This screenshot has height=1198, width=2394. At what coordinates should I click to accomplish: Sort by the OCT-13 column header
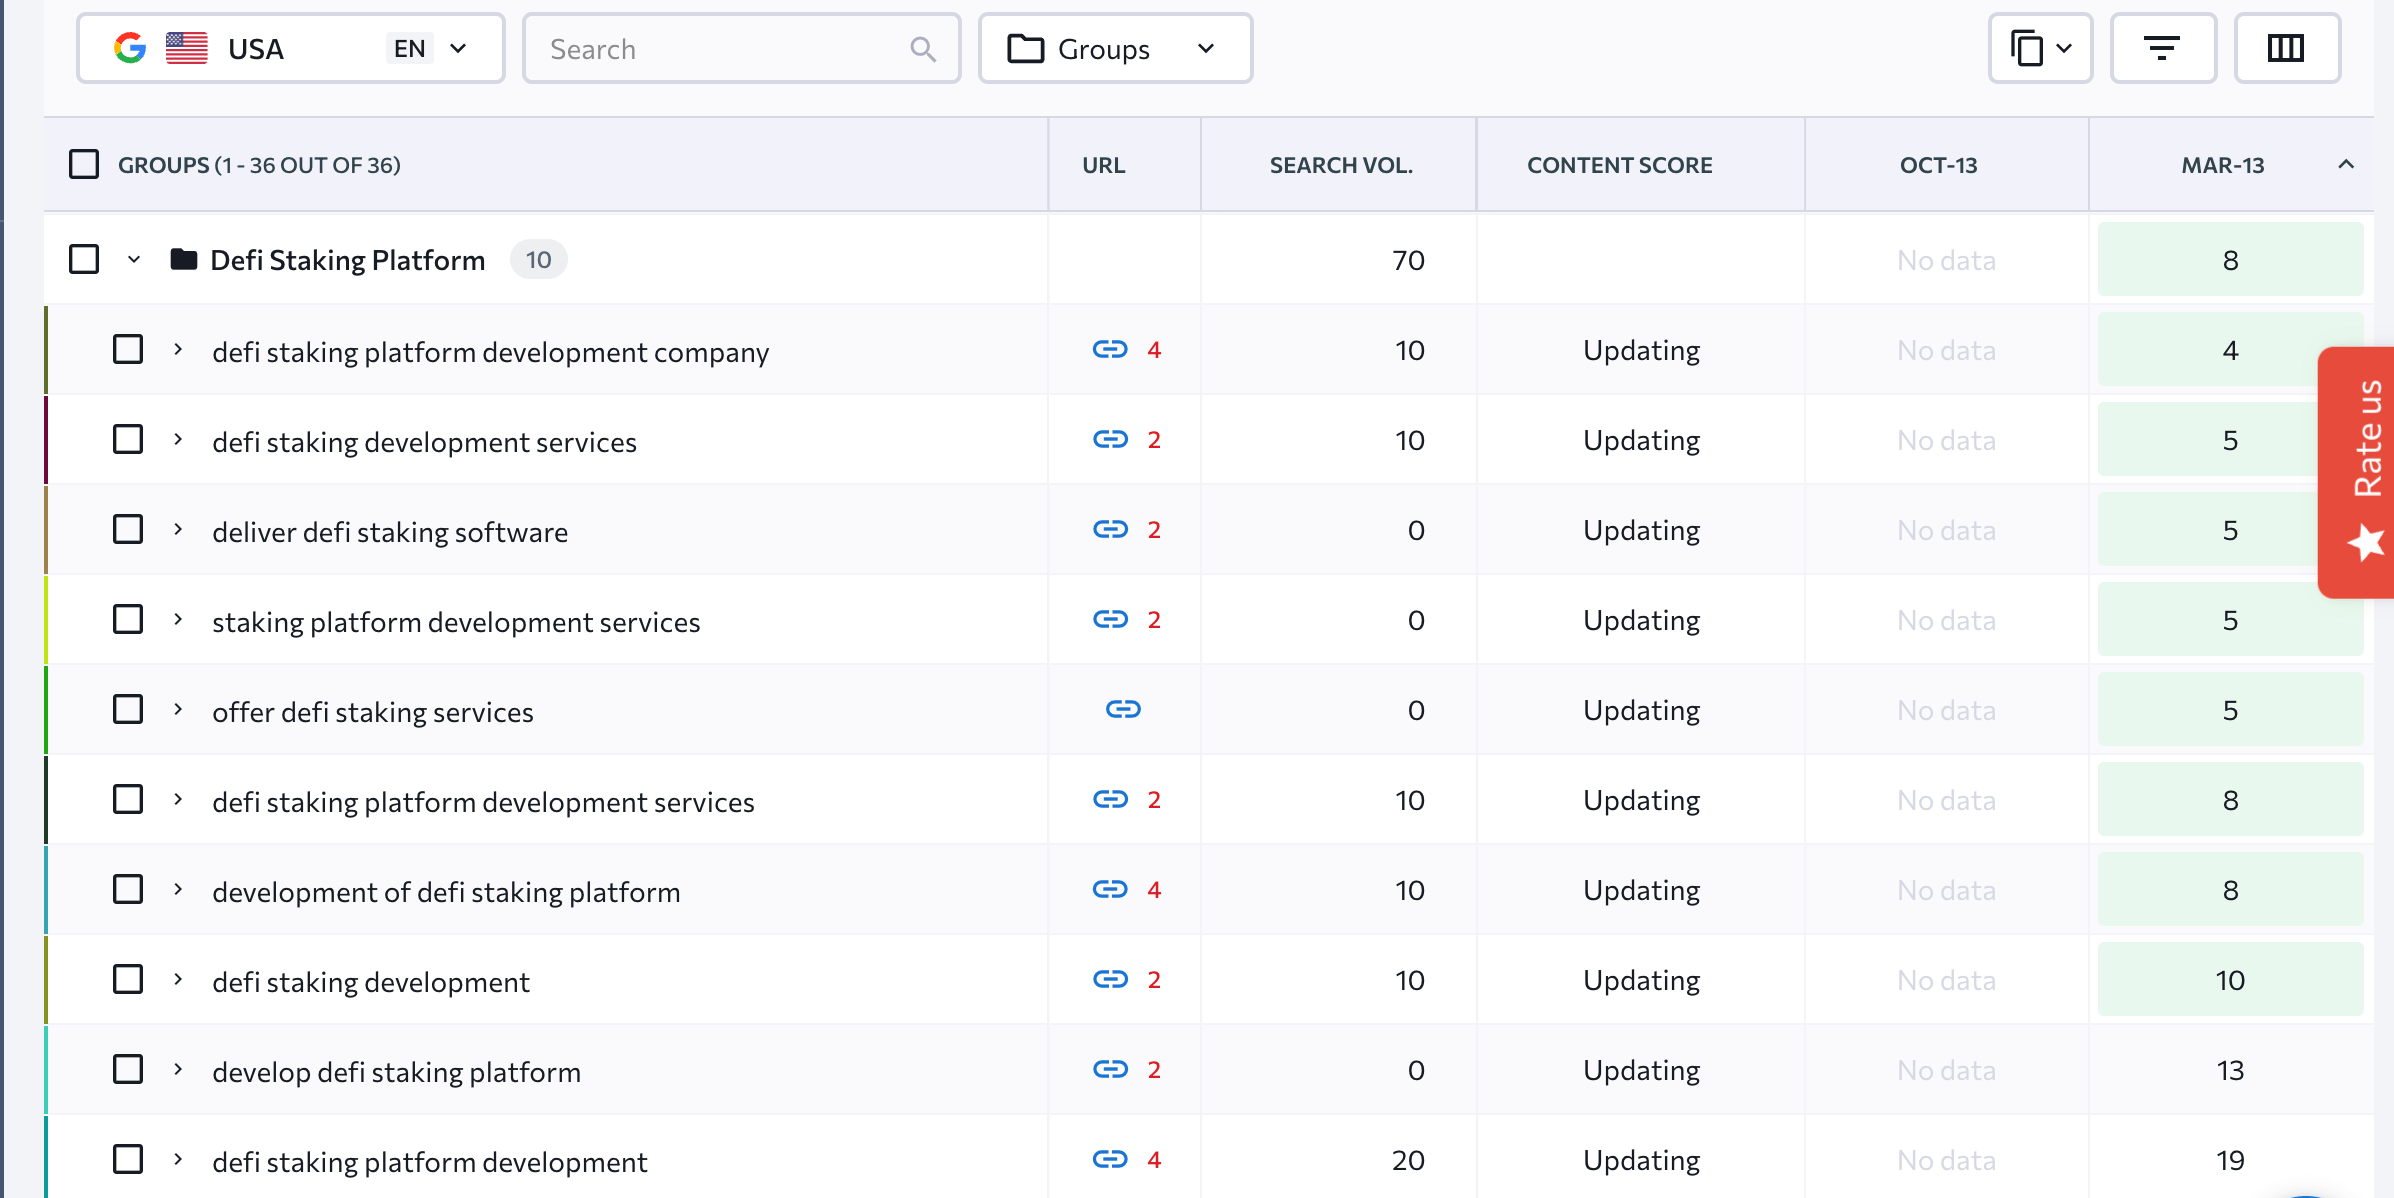(1938, 165)
